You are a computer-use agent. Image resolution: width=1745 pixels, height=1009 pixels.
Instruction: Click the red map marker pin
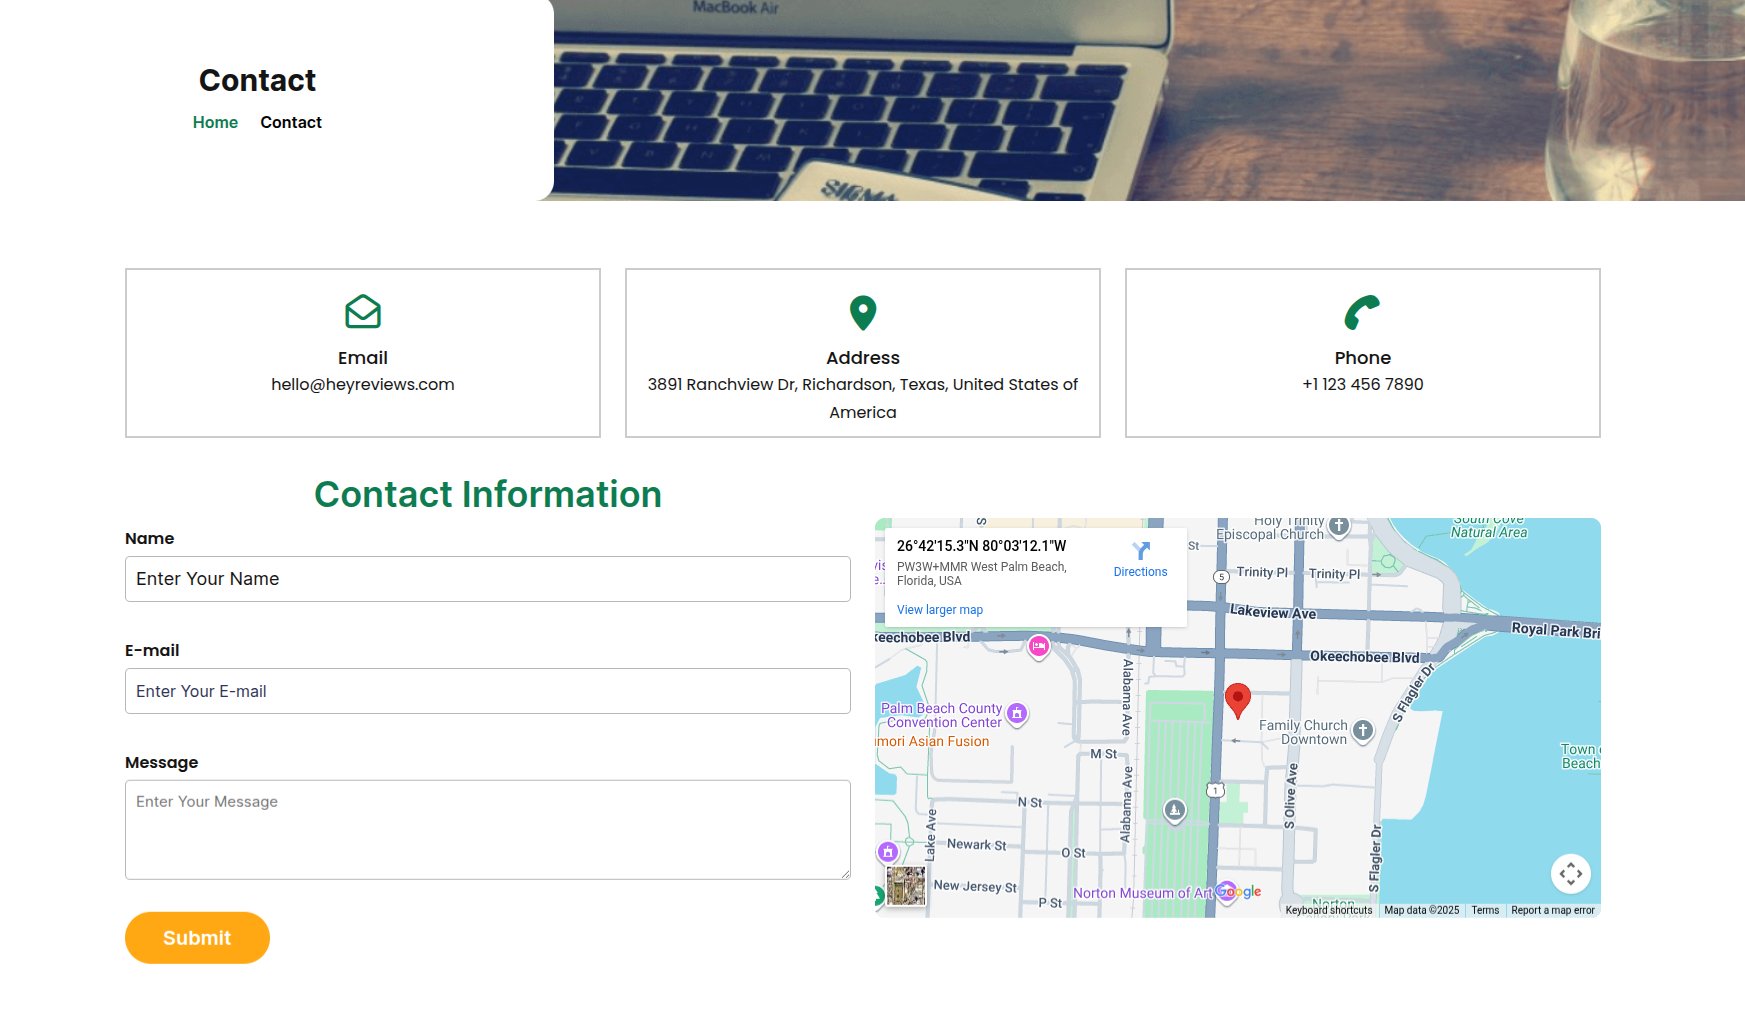[1237, 699]
